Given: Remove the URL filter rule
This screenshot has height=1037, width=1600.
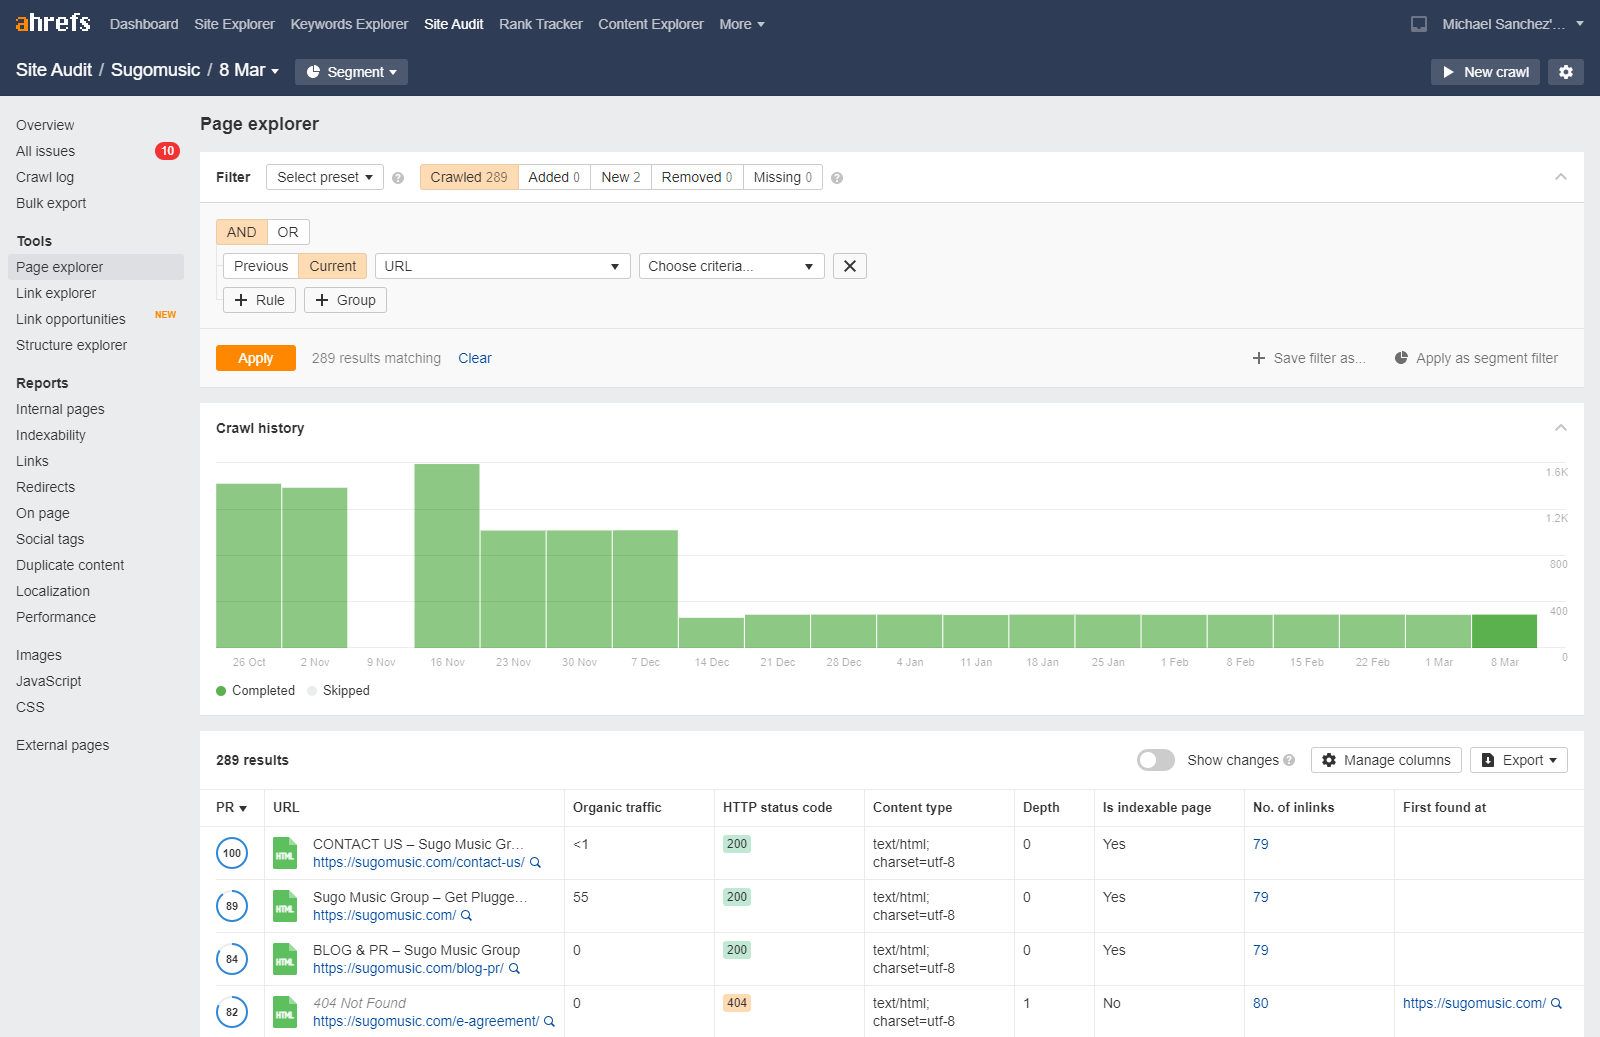Looking at the screenshot, I should (850, 266).
